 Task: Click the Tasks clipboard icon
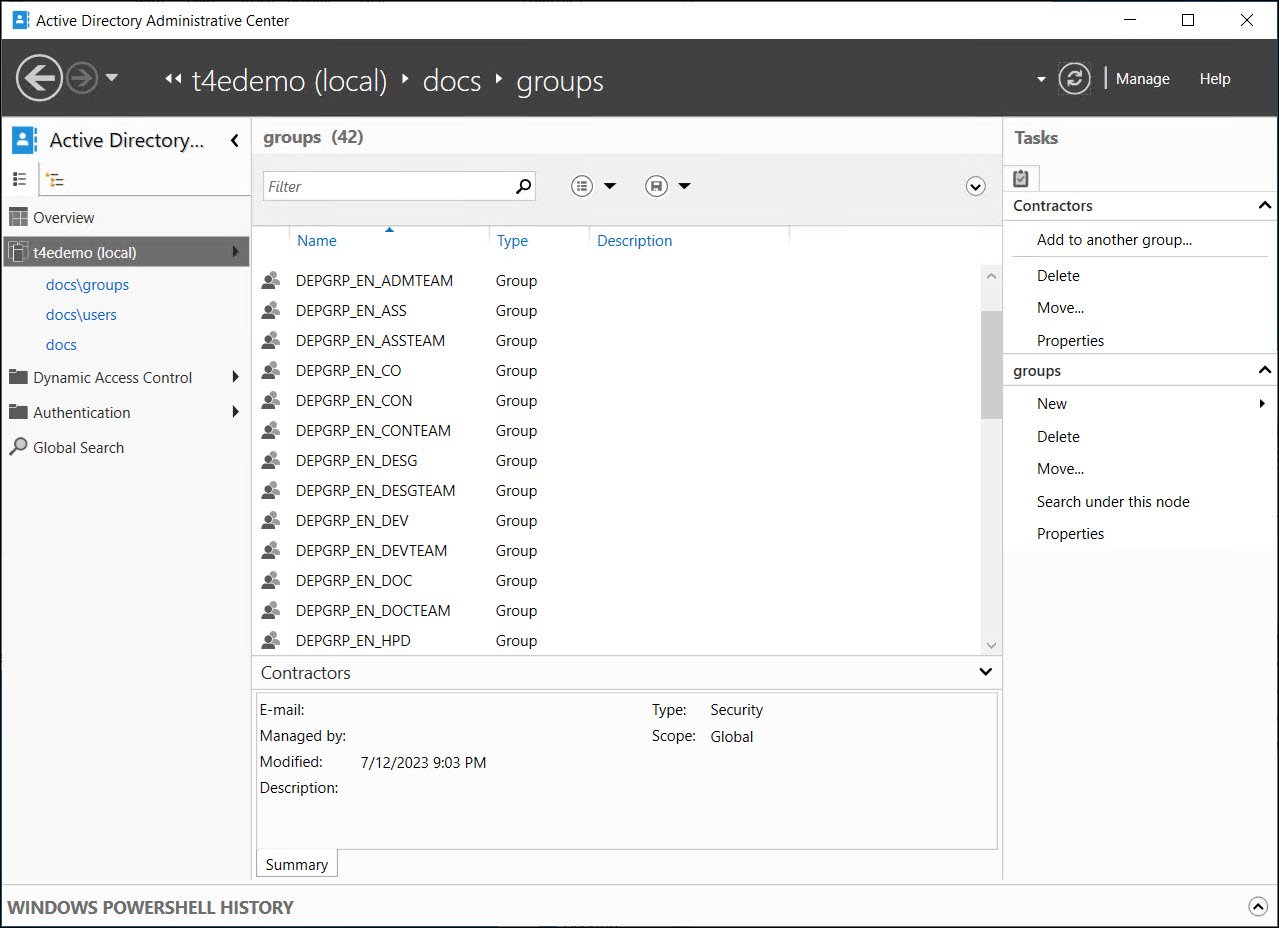[x=1020, y=178]
